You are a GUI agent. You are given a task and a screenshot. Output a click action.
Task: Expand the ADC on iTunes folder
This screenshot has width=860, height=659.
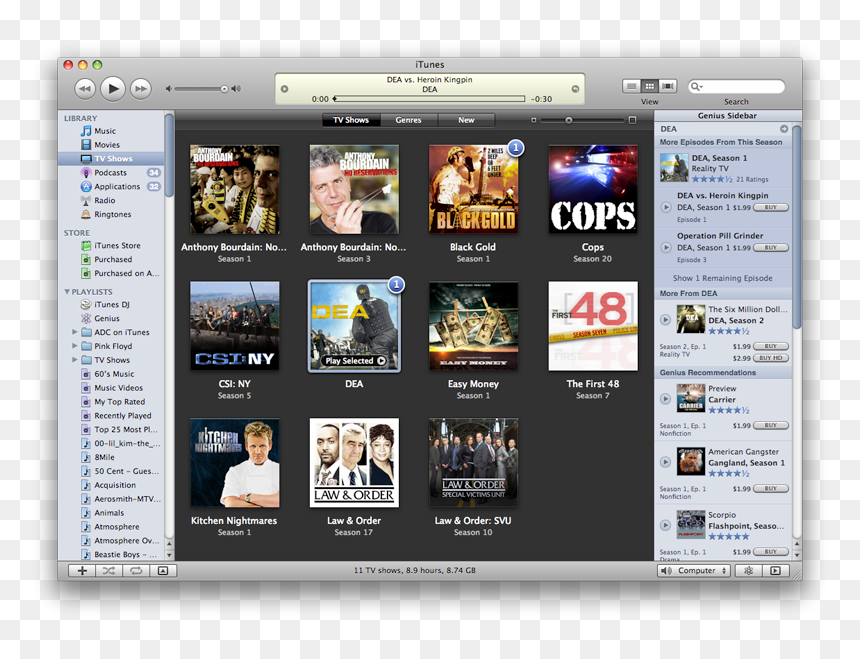(x=75, y=332)
